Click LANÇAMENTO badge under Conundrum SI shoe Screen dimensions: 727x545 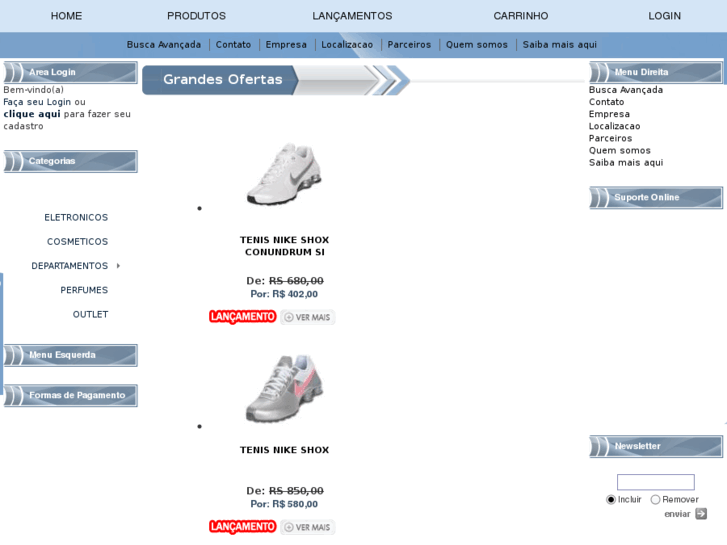(x=242, y=317)
